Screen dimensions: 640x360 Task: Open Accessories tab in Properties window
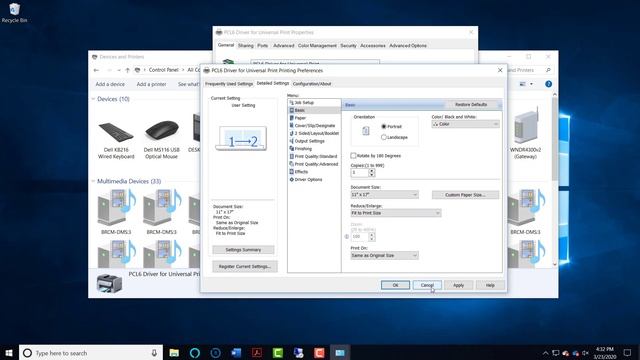point(373,46)
